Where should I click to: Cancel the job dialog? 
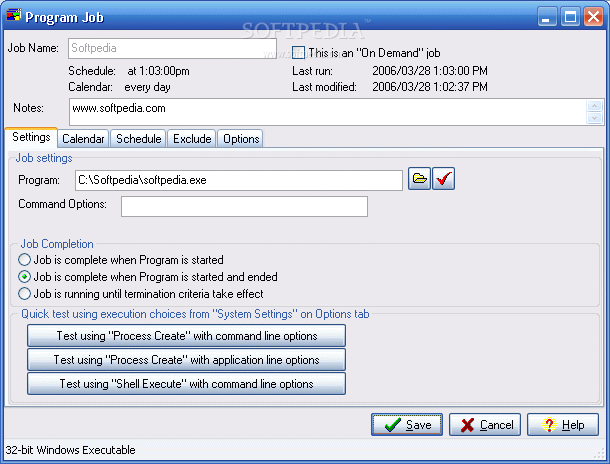coord(485,425)
